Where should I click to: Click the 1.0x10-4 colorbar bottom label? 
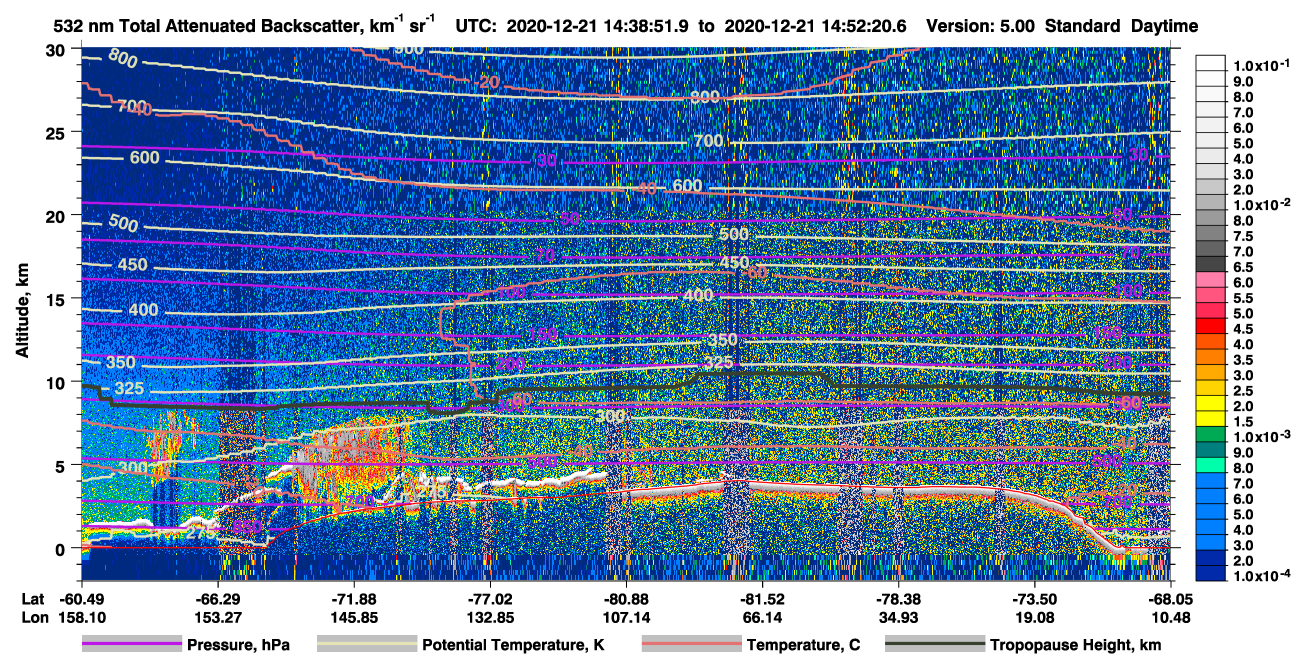pyautogui.click(x=1263, y=576)
